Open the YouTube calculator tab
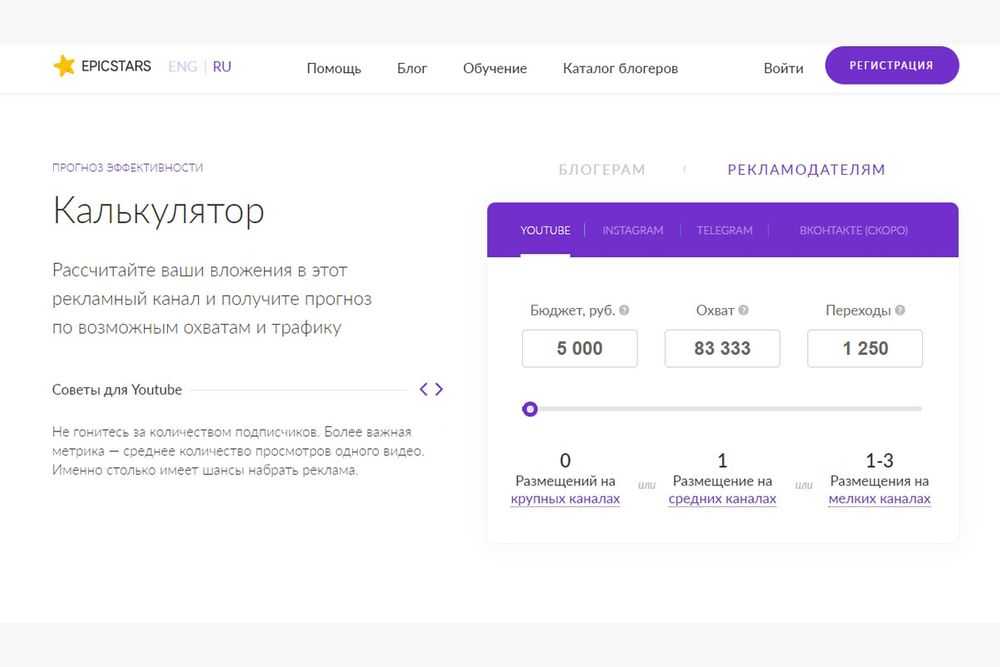 pyautogui.click(x=545, y=230)
